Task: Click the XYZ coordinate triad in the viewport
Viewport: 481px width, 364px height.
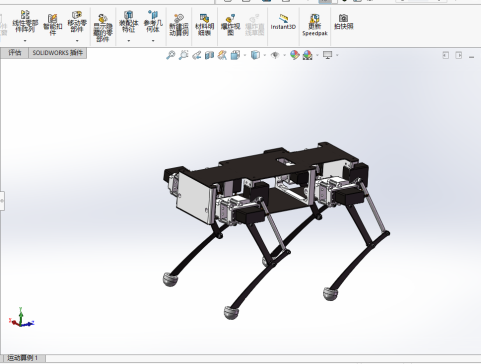Action: [21, 317]
